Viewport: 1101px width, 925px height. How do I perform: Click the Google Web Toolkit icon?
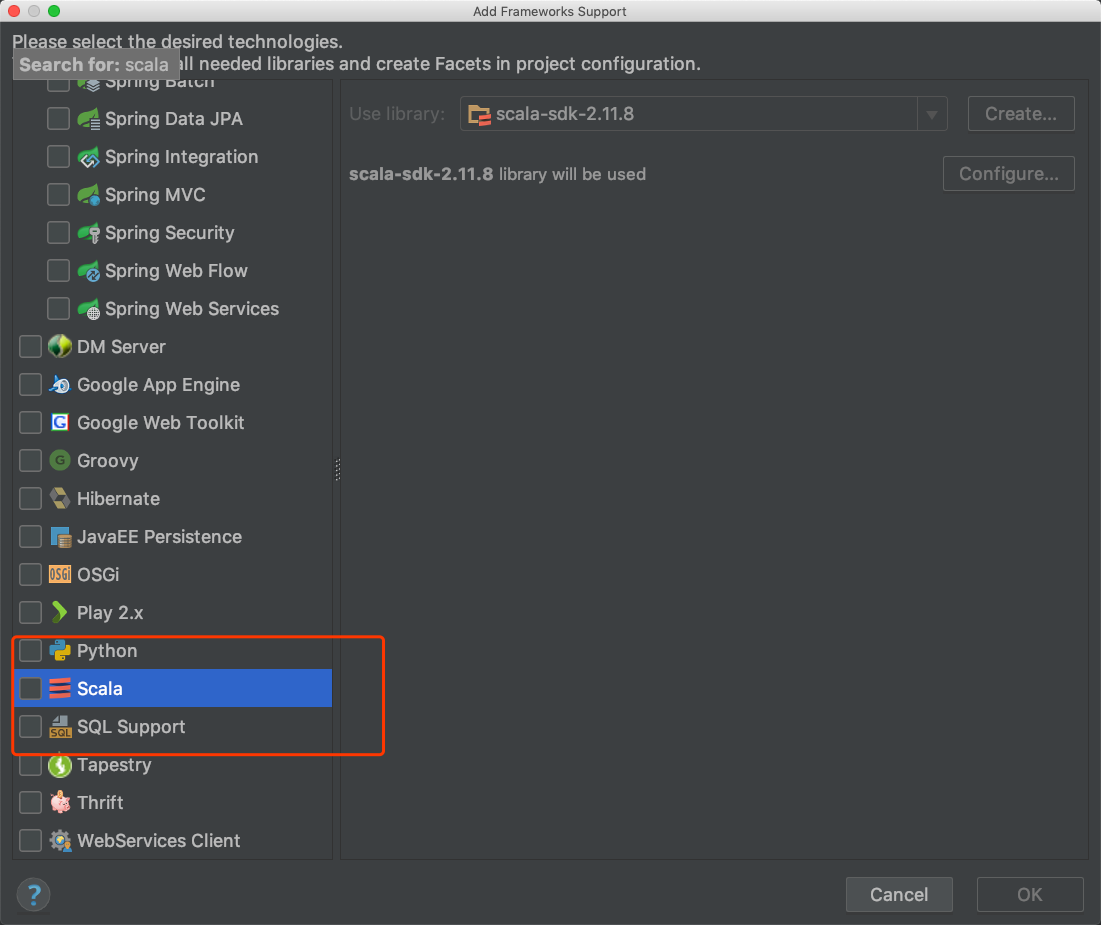[60, 422]
